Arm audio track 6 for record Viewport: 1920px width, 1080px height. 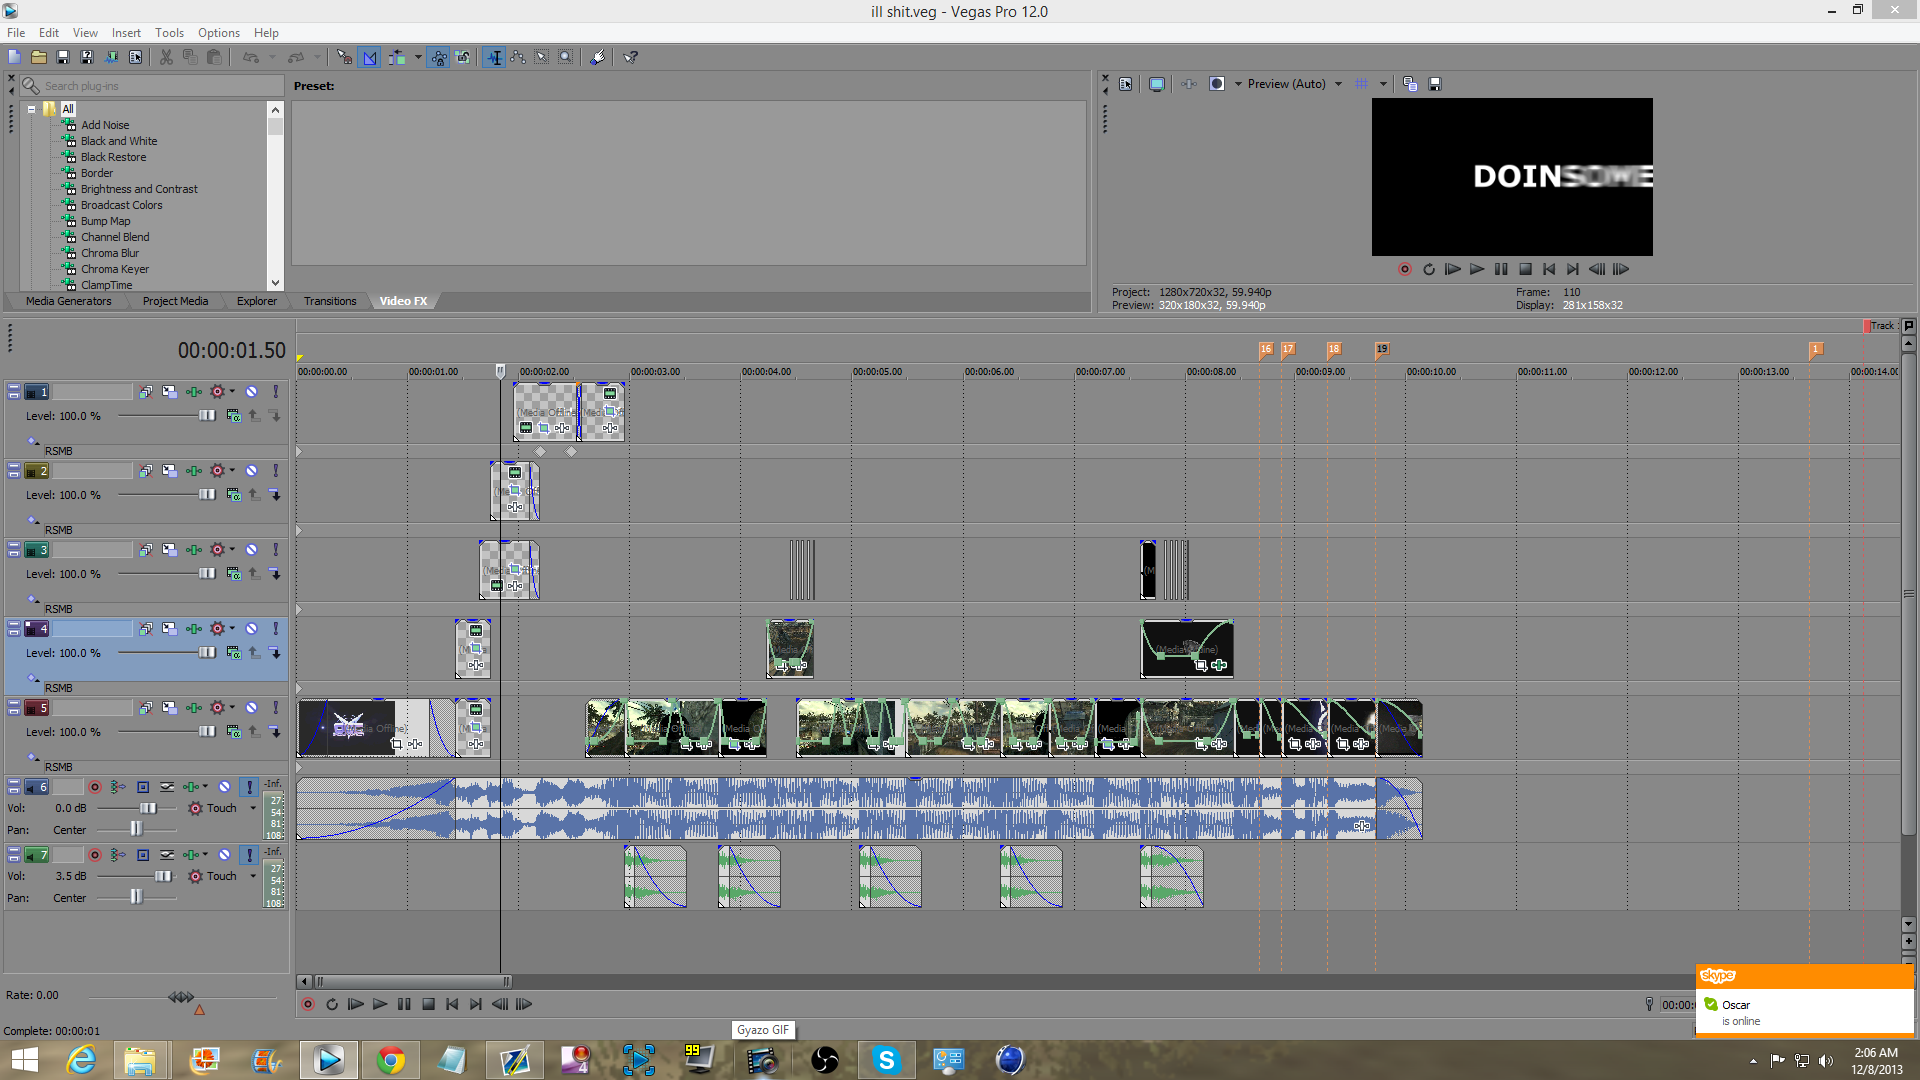[95, 787]
